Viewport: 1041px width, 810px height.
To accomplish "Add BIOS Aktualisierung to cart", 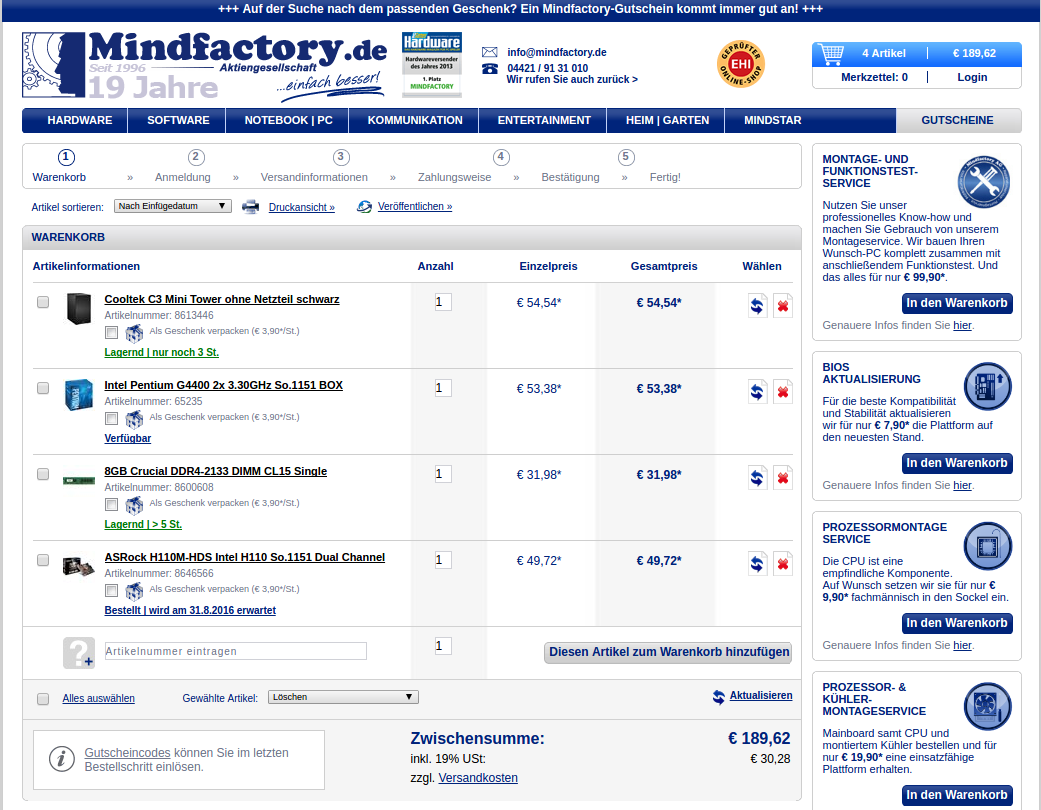I will coord(957,463).
